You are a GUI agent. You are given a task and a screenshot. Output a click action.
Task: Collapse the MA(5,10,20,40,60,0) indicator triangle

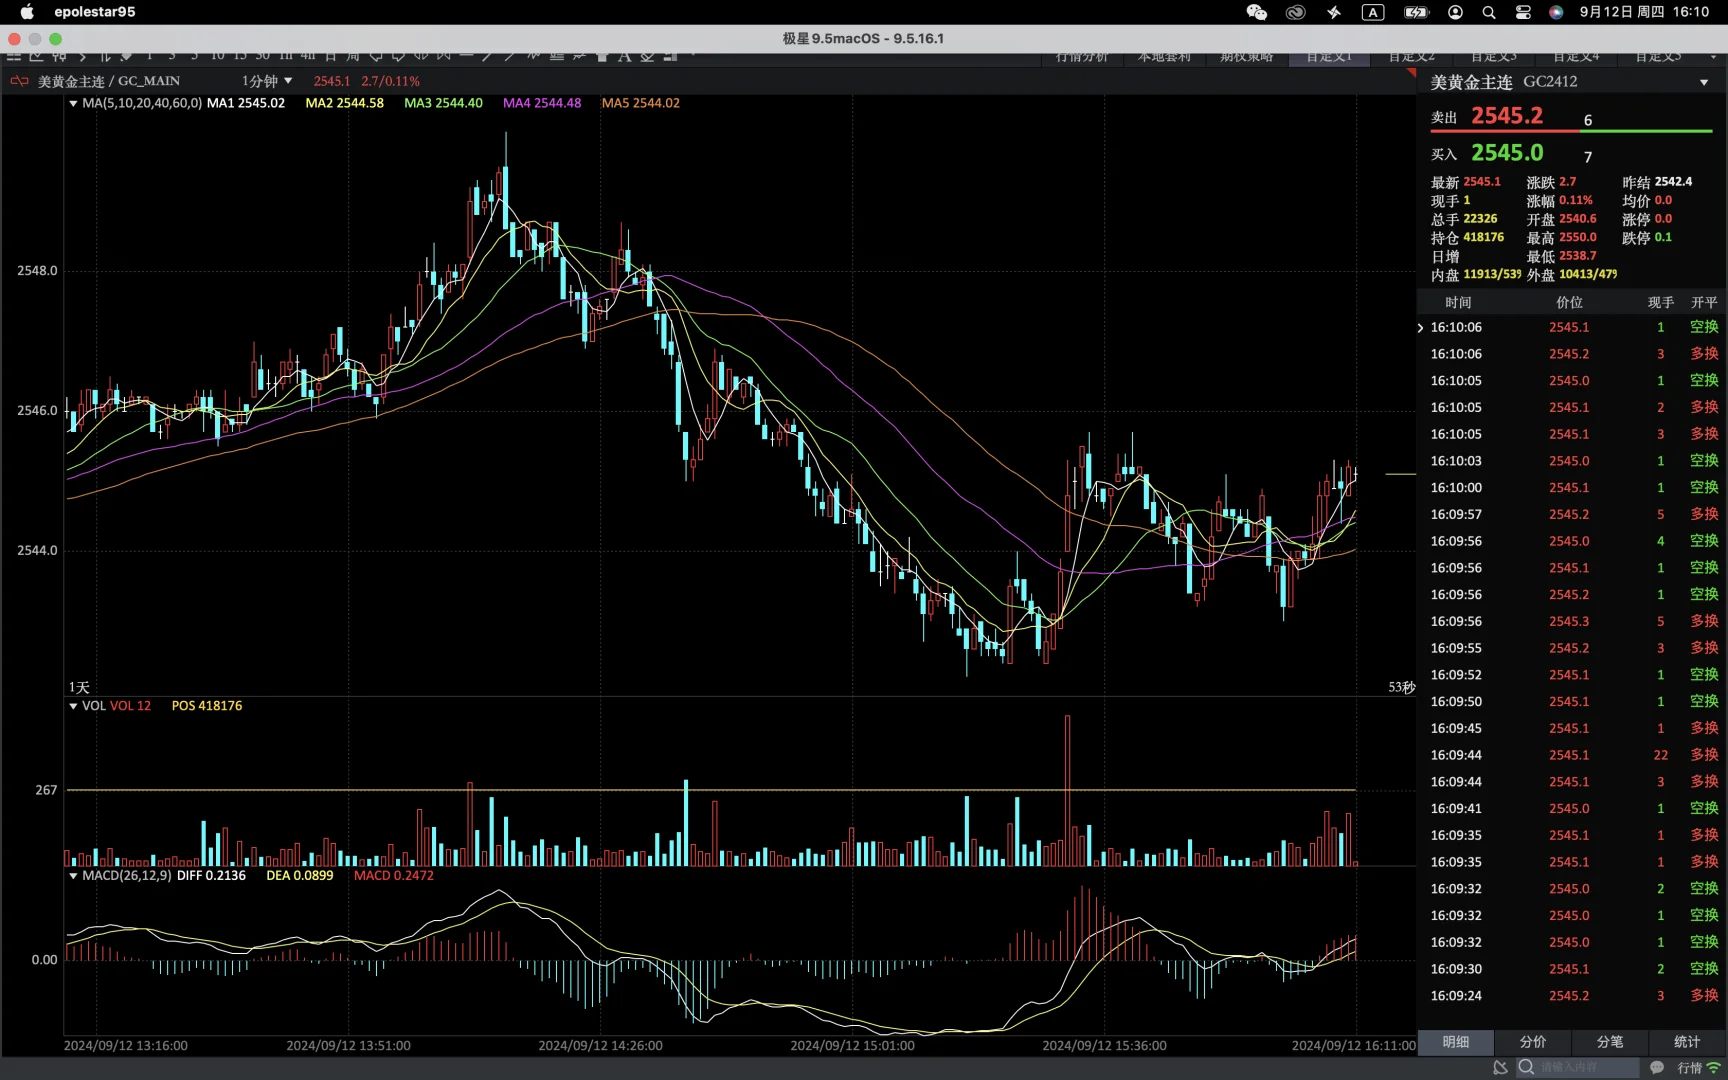pos(73,103)
